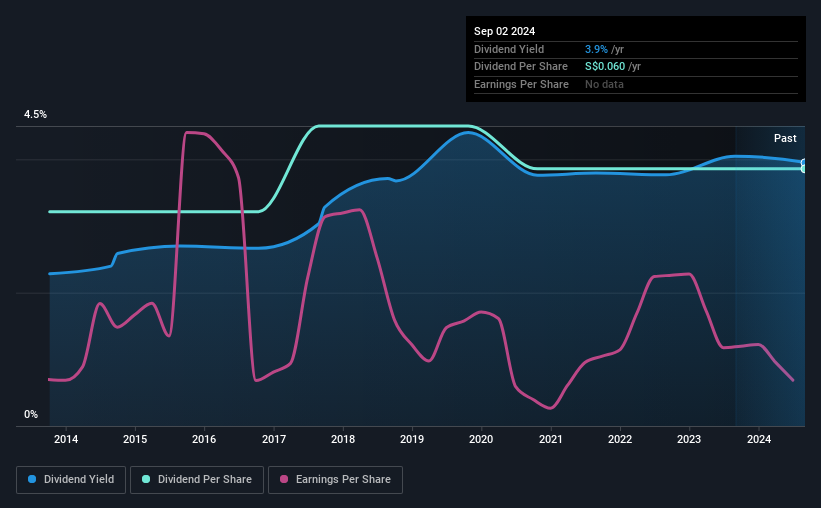Click the blue Dividend Yield legend dot
821x508 pixels.
coord(32,479)
